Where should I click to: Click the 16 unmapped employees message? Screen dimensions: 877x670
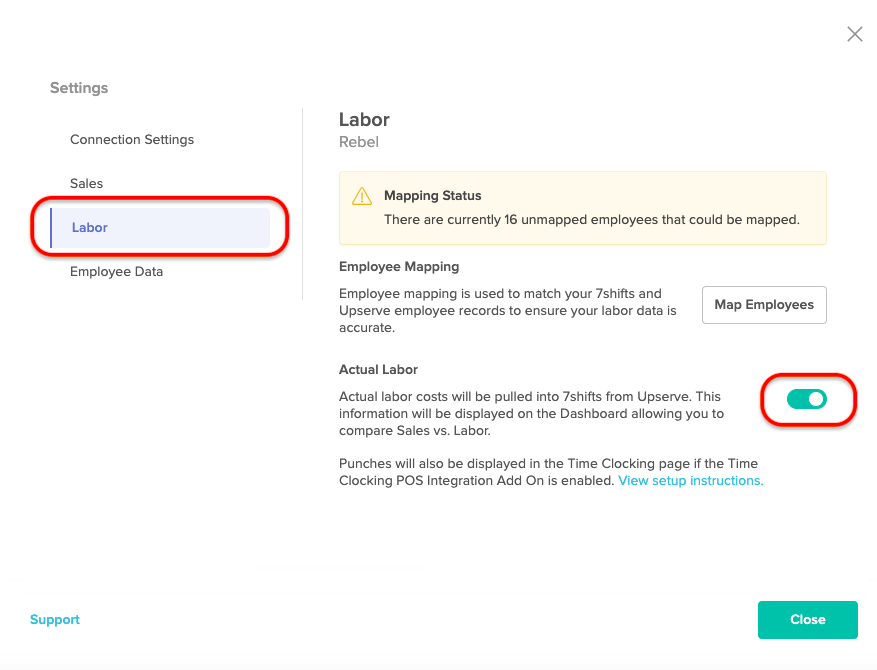tap(592, 220)
